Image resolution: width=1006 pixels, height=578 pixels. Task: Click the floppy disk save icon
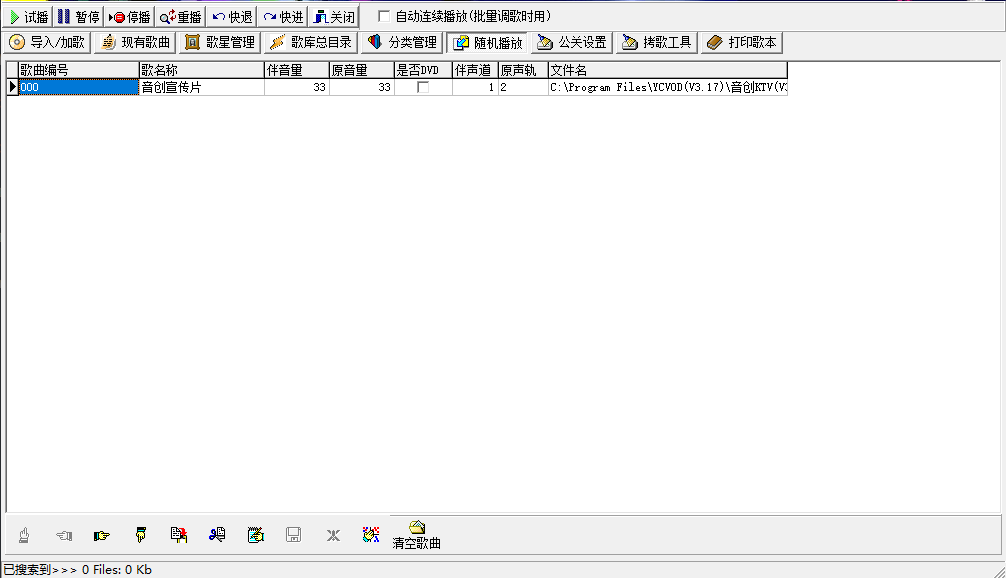[294, 535]
